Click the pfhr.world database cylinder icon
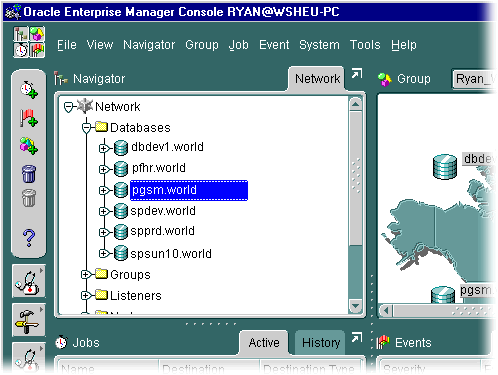Screen dimensions: 498x375 121,169
